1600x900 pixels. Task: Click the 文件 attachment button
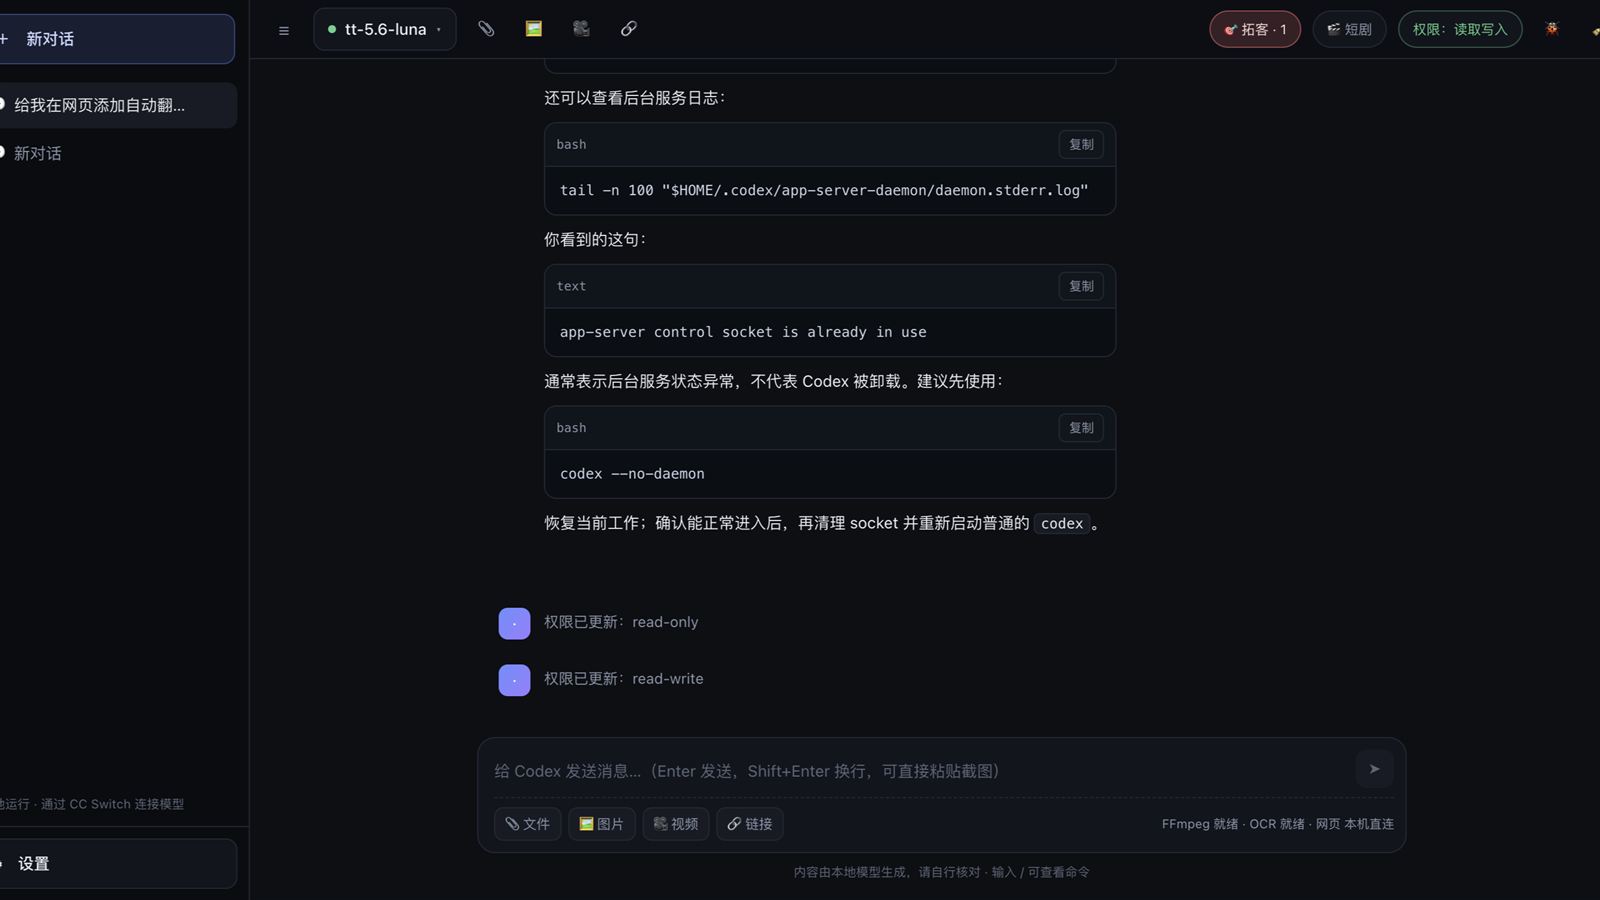[528, 824]
